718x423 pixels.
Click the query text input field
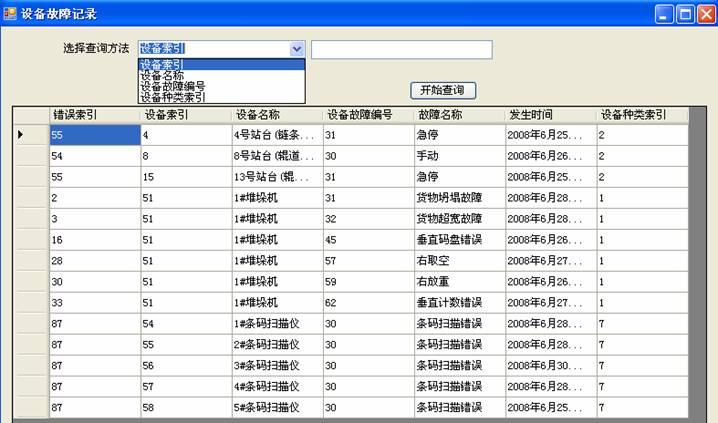(x=401, y=49)
